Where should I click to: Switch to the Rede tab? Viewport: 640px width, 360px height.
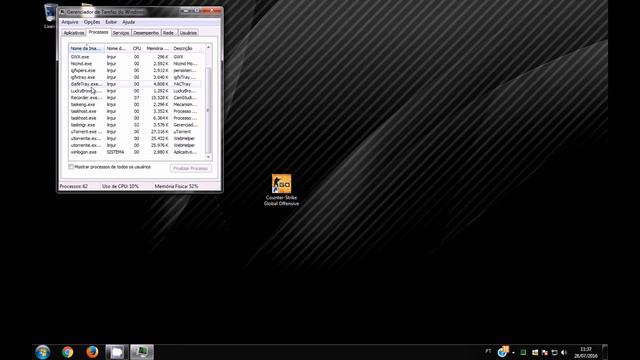pos(169,33)
